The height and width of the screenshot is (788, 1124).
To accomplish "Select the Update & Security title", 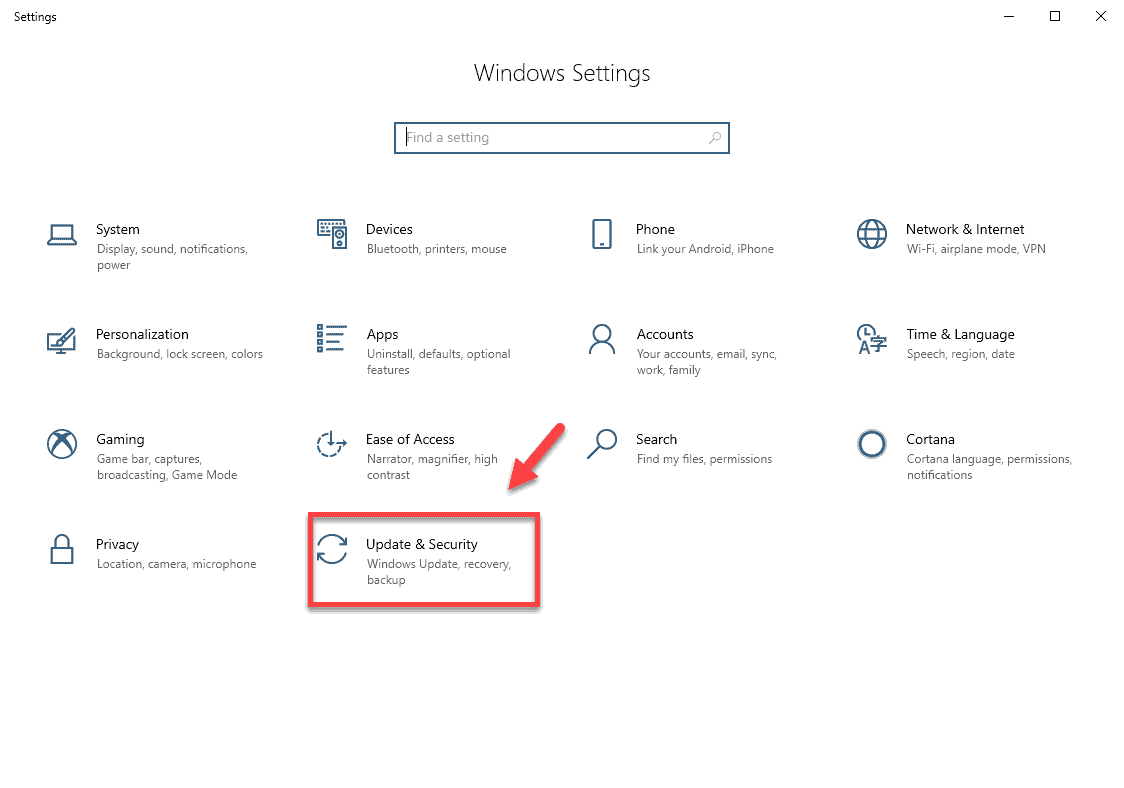I will (x=422, y=544).
